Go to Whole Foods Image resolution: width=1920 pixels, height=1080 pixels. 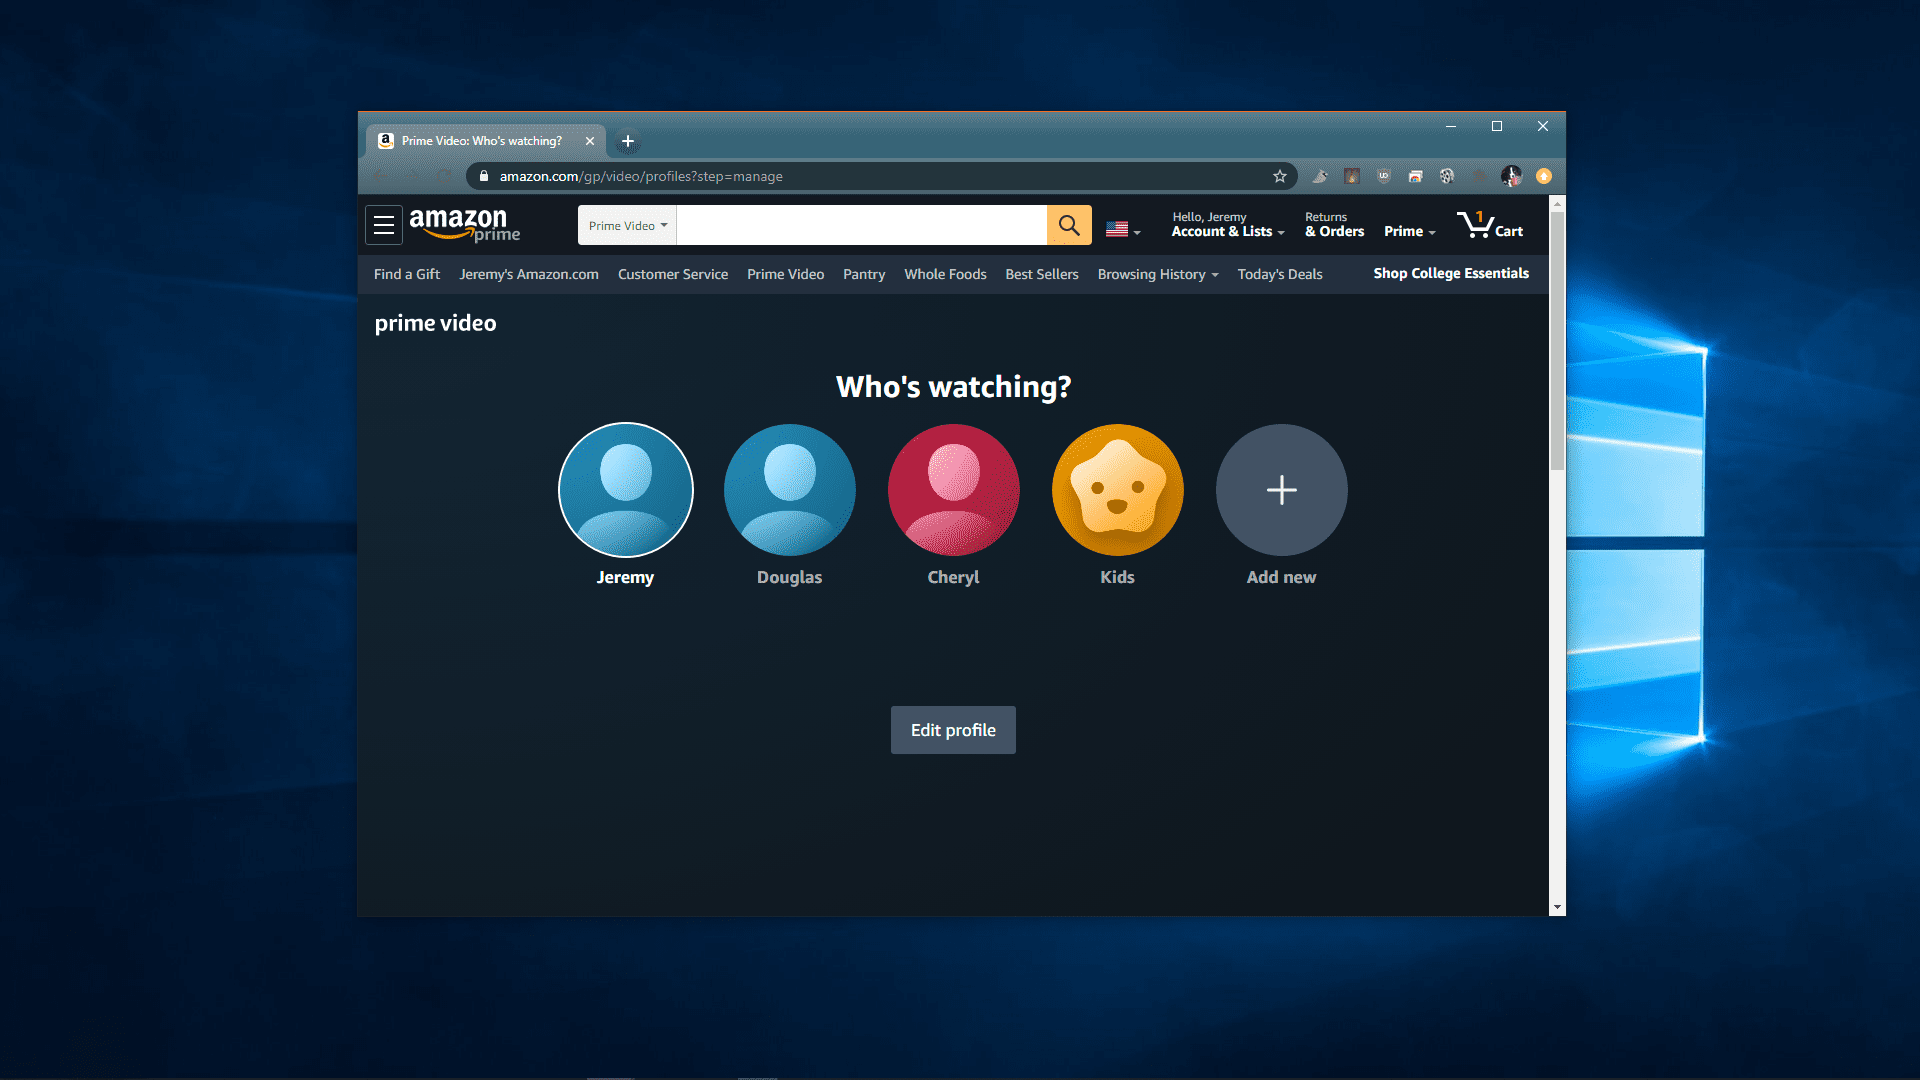coord(945,274)
